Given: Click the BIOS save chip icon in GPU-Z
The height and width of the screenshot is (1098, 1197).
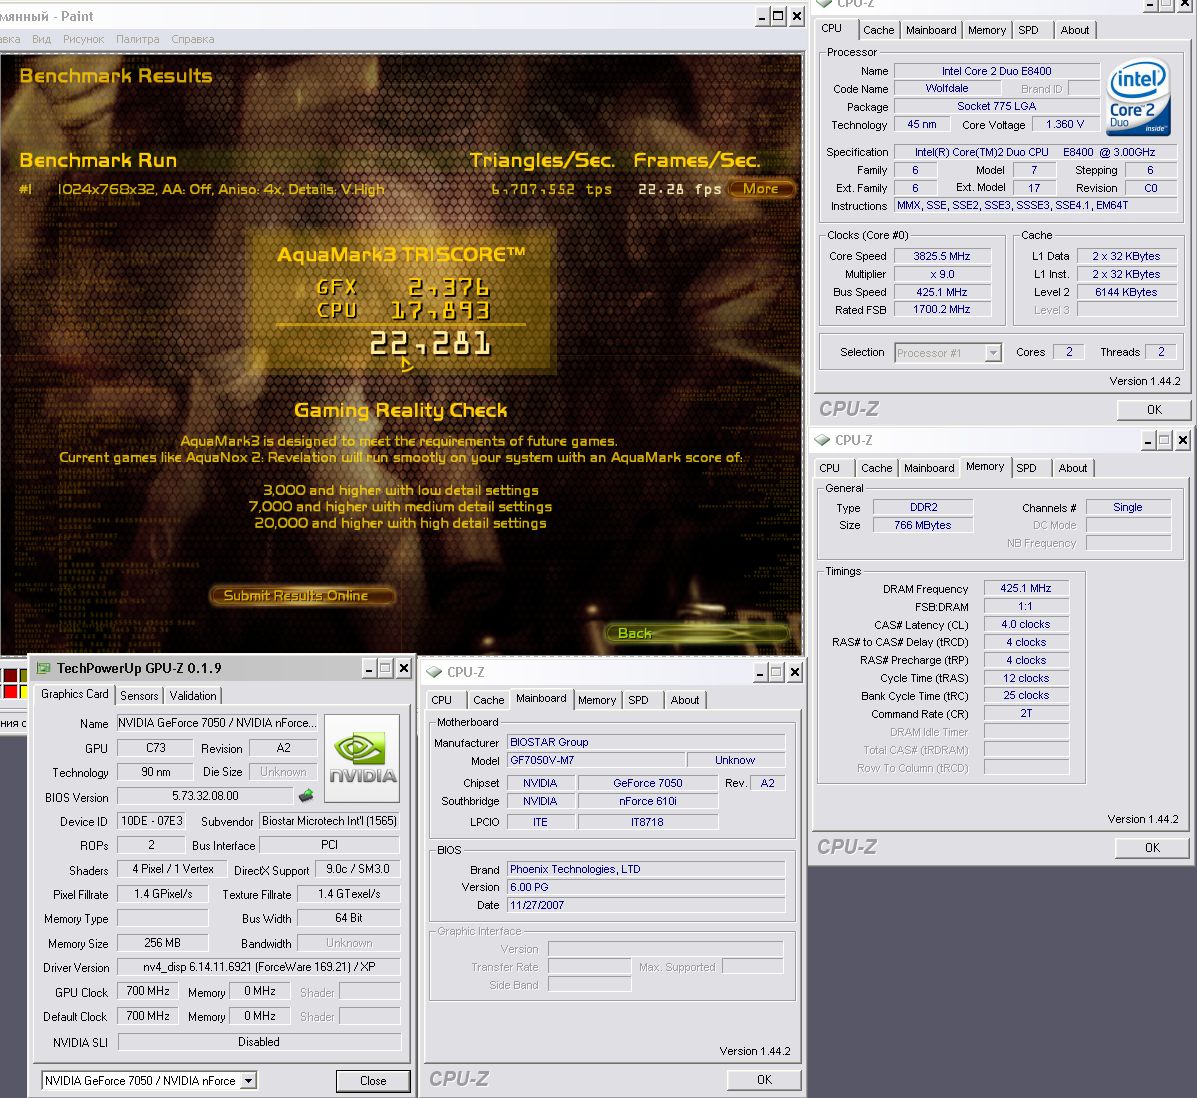Looking at the screenshot, I should click(306, 796).
